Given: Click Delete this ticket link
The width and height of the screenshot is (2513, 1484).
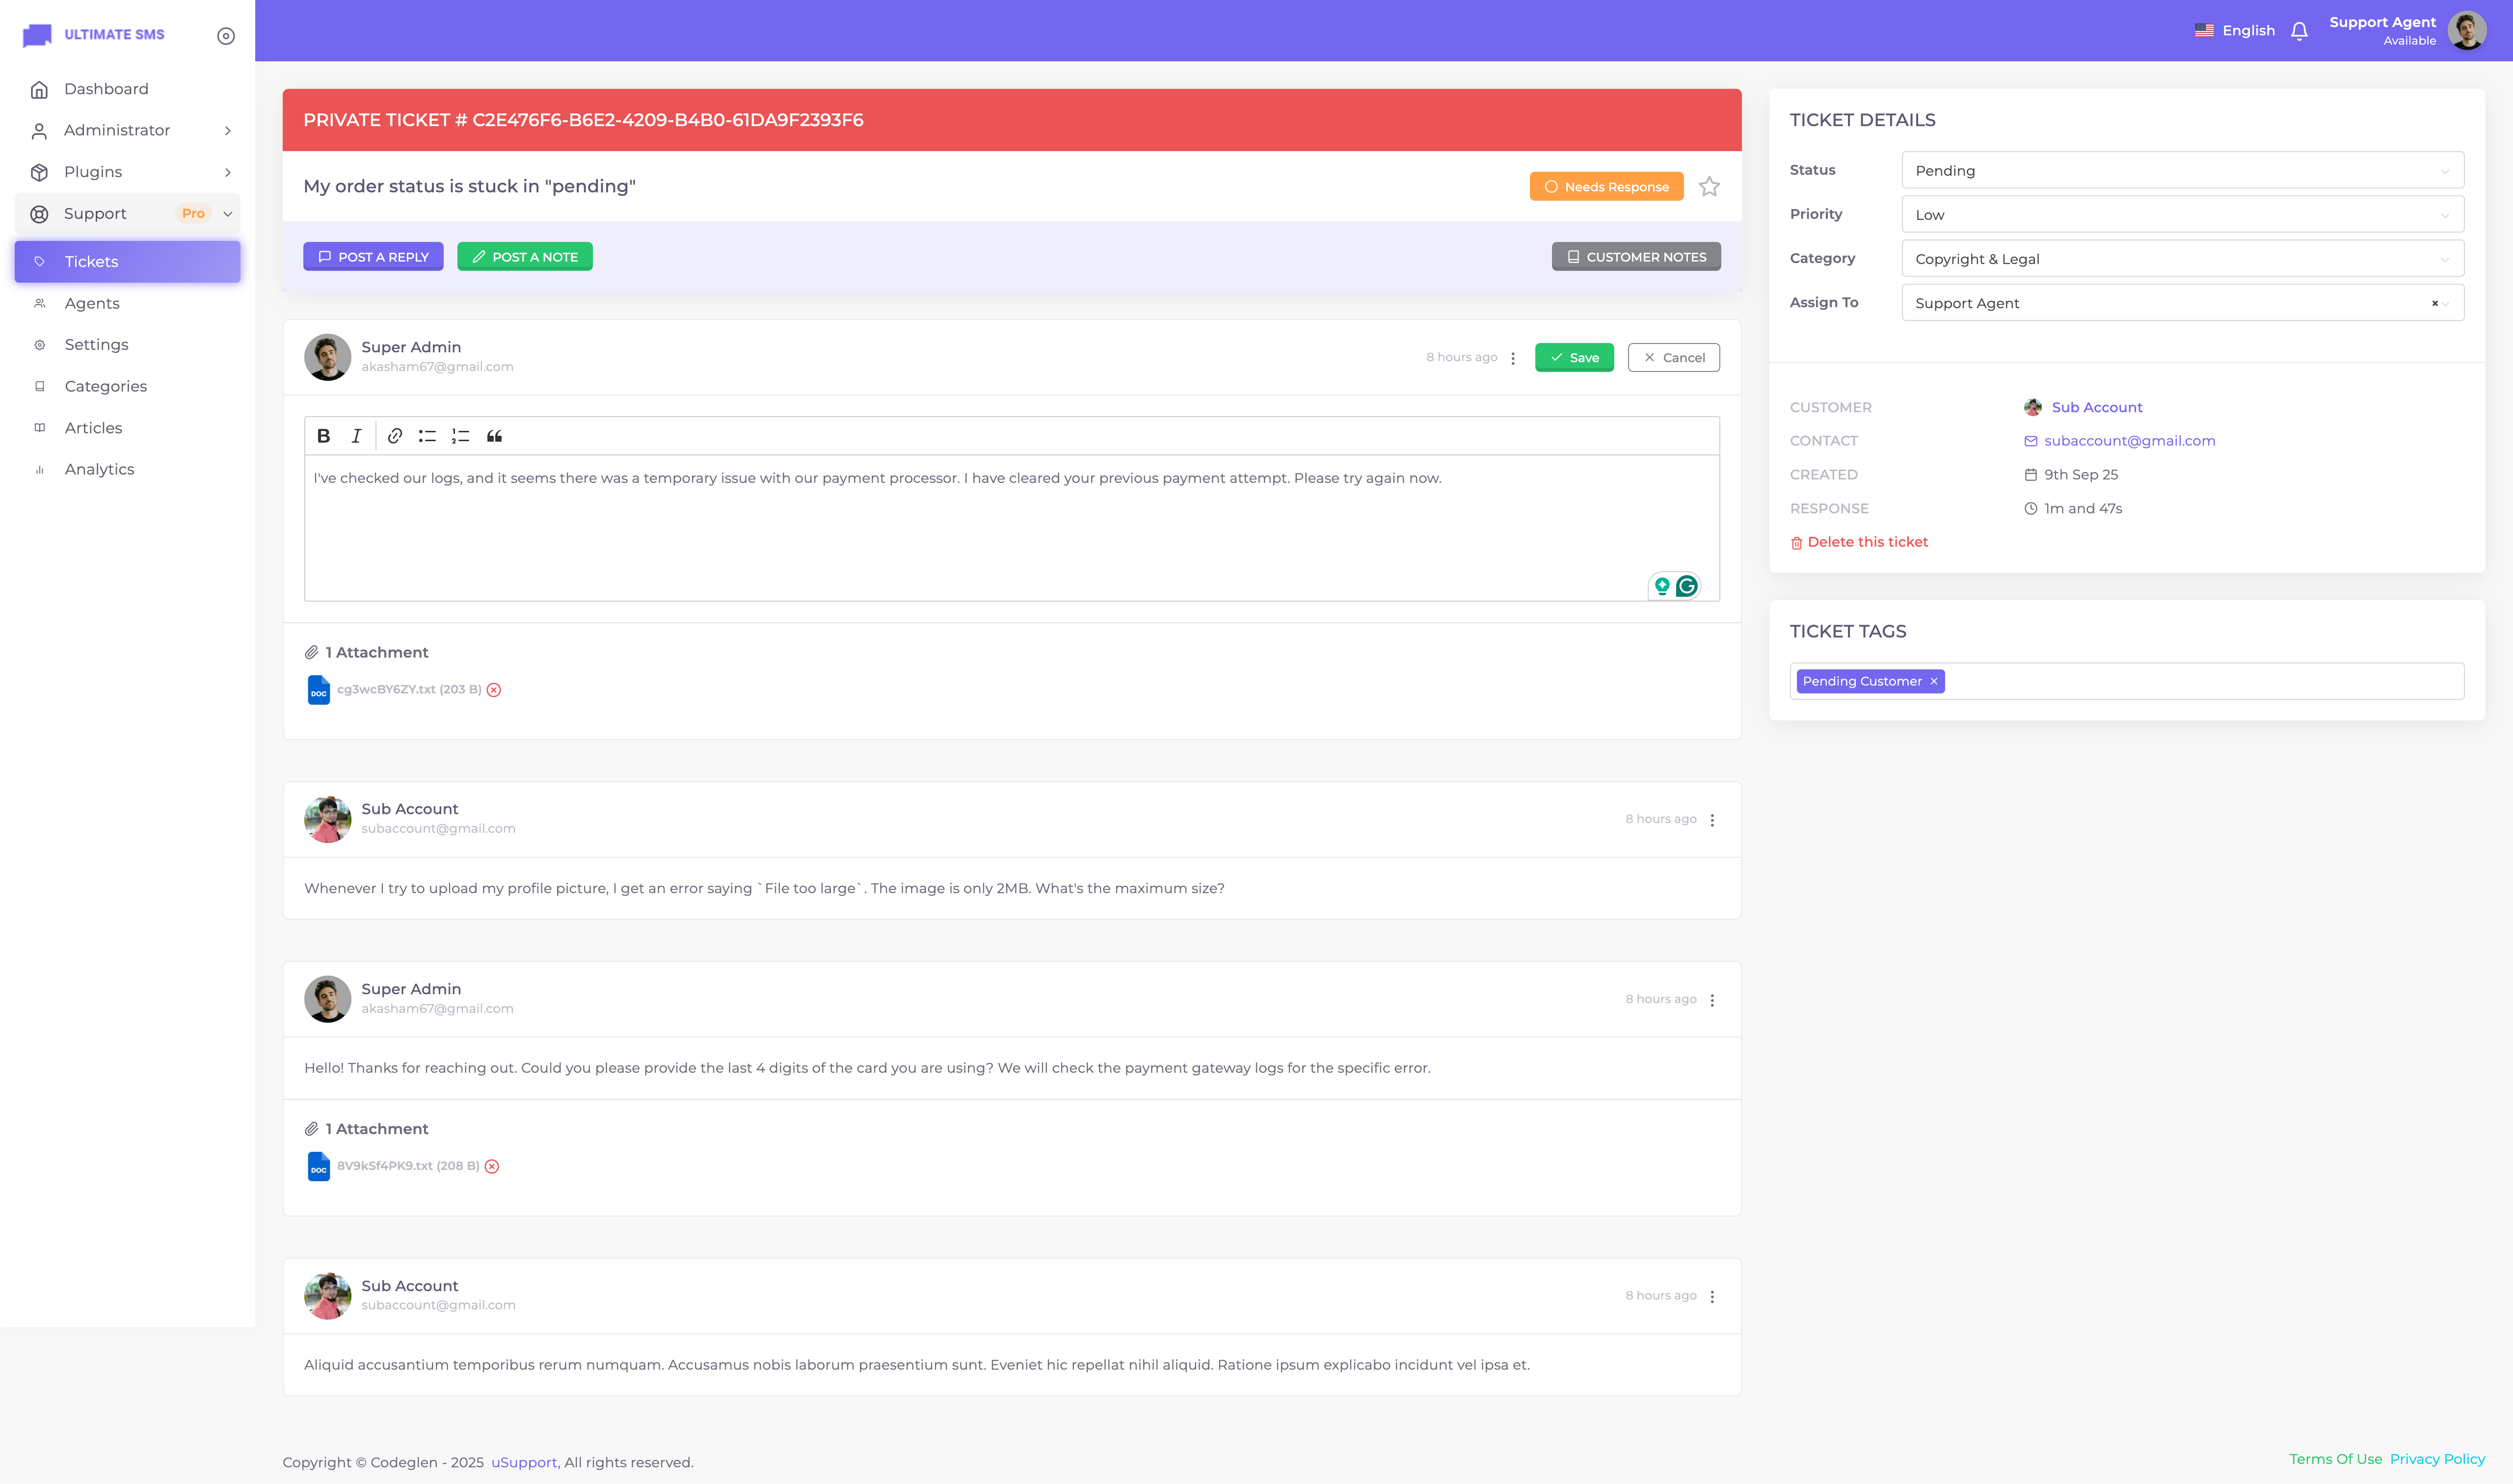Looking at the screenshot, I should [x=1866, y=542].
